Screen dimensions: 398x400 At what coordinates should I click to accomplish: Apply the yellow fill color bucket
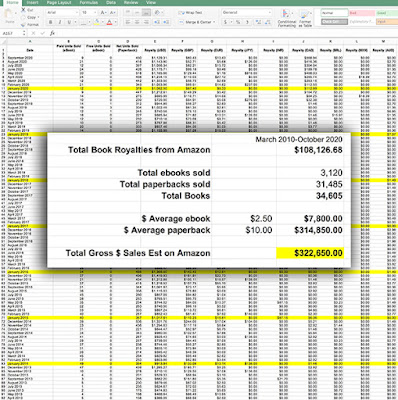[x=97, y=22]
